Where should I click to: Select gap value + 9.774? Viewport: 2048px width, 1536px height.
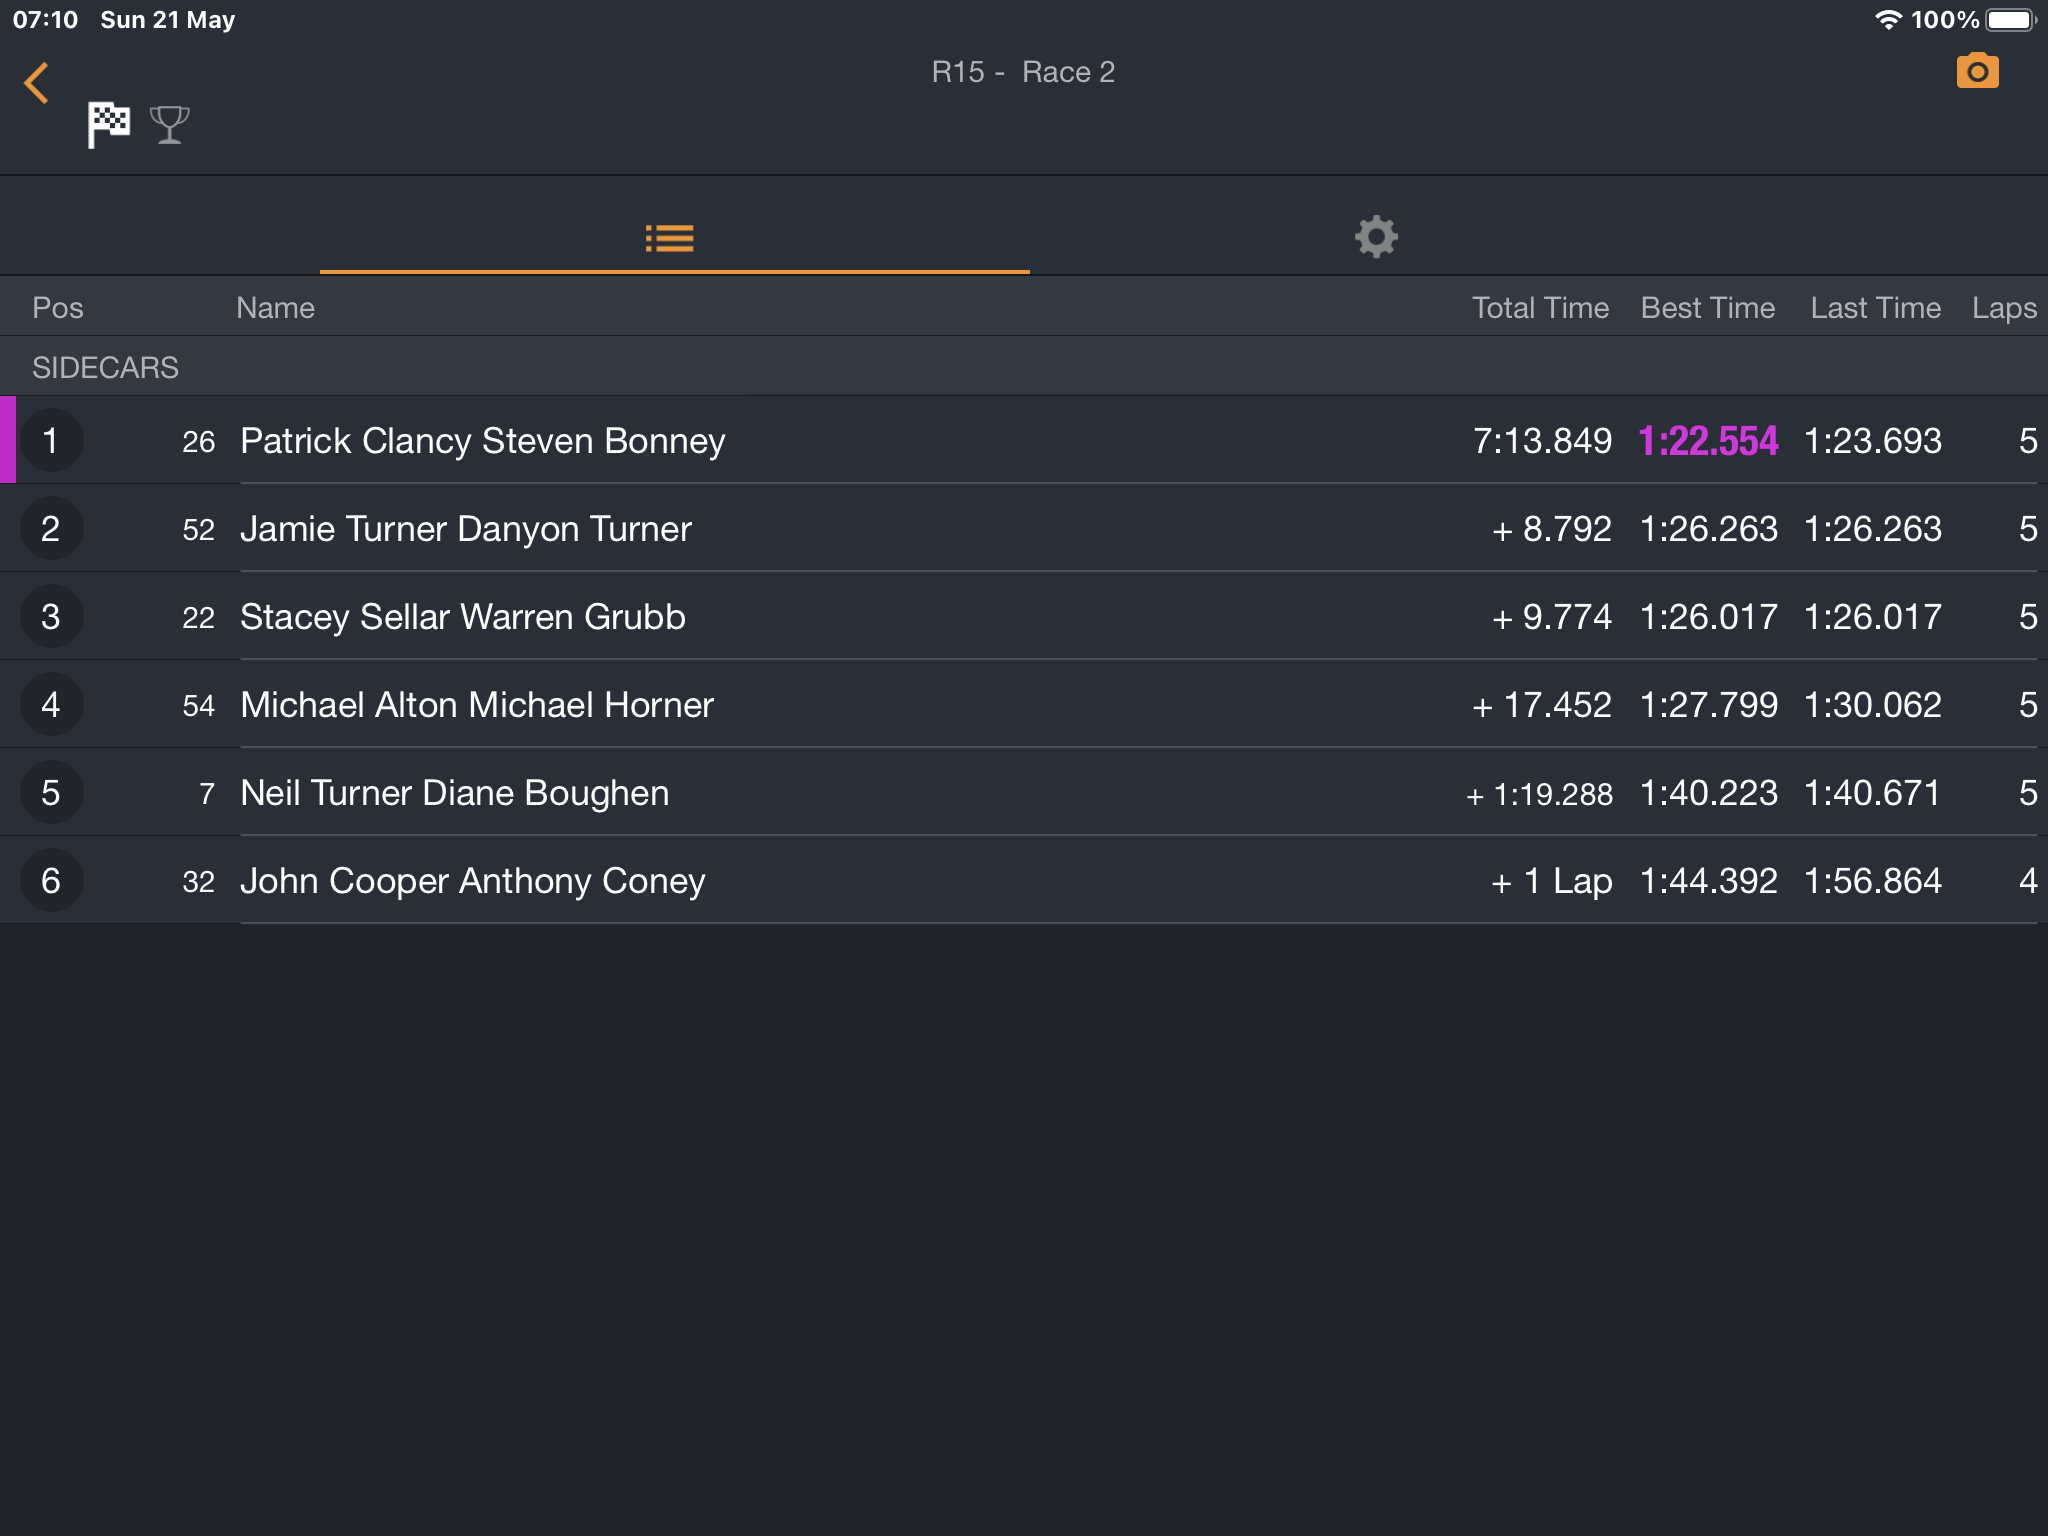click(x=1551, y=617)
